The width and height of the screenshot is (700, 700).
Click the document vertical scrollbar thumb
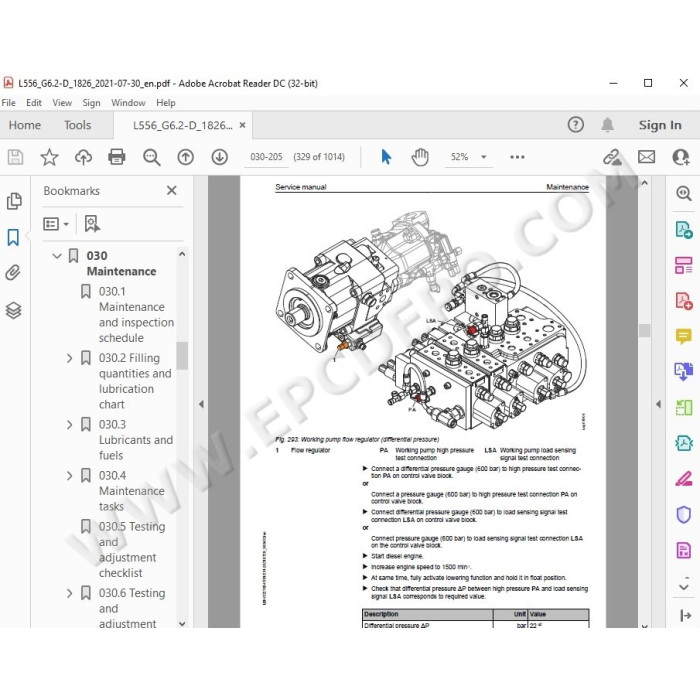point(644,330)
